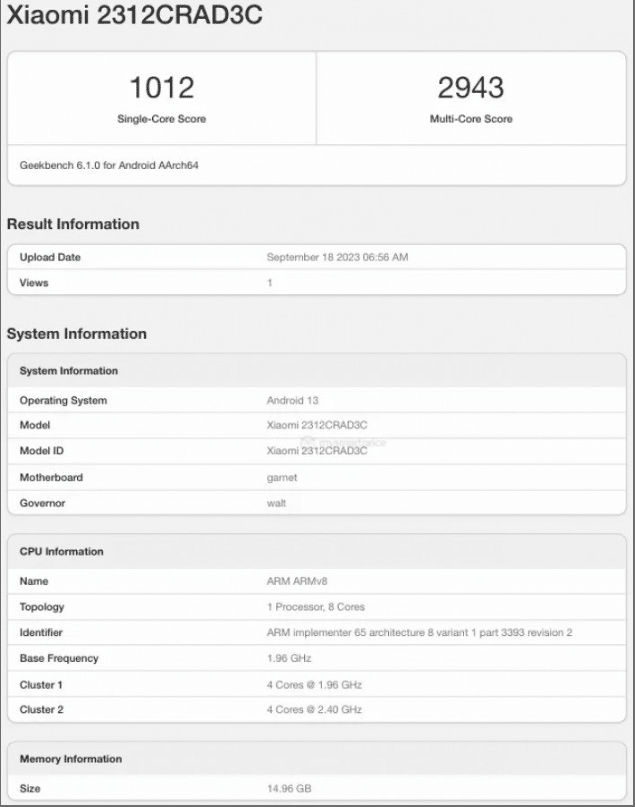This screenshot has height=807, width=635.
Task: Select Xiaomi 2312CRAD3C in the Model ID row
Action: [317, 451]
